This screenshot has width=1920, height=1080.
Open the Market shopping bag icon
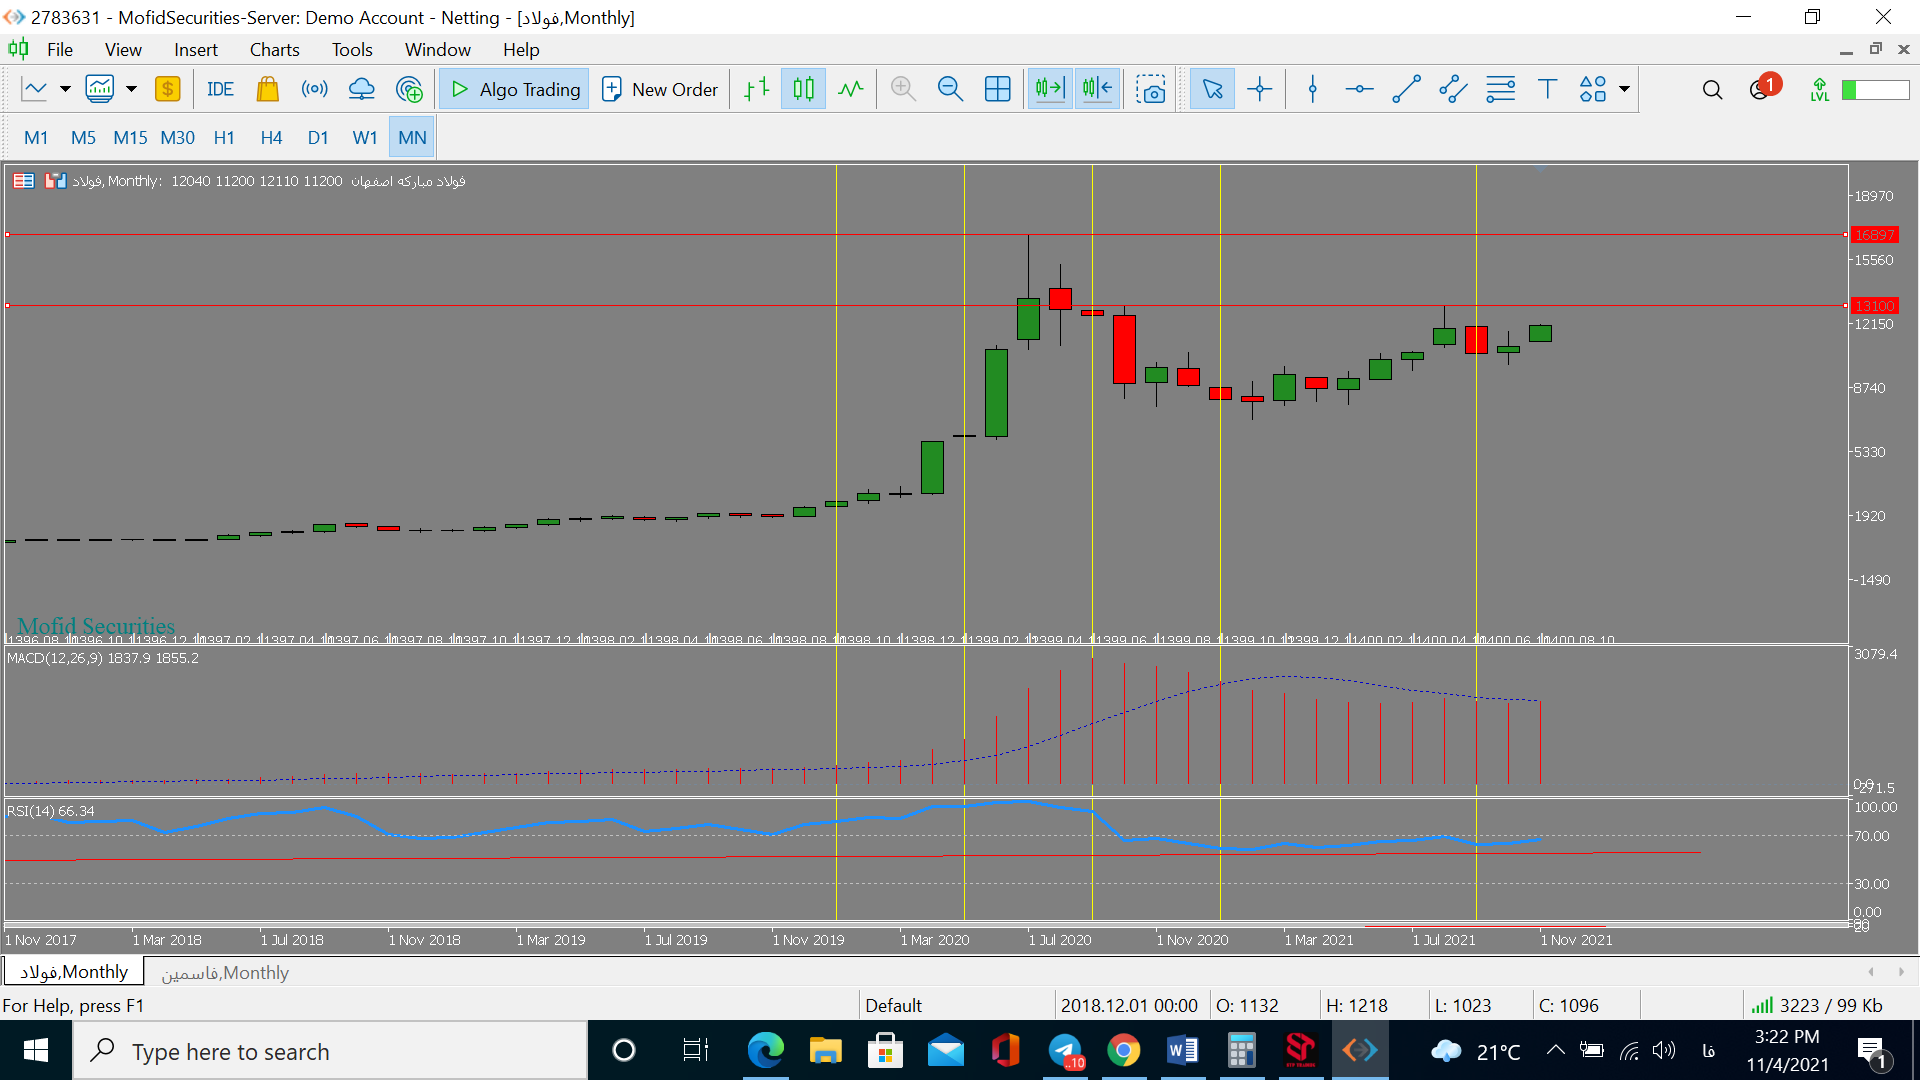[x=267, y=89]
